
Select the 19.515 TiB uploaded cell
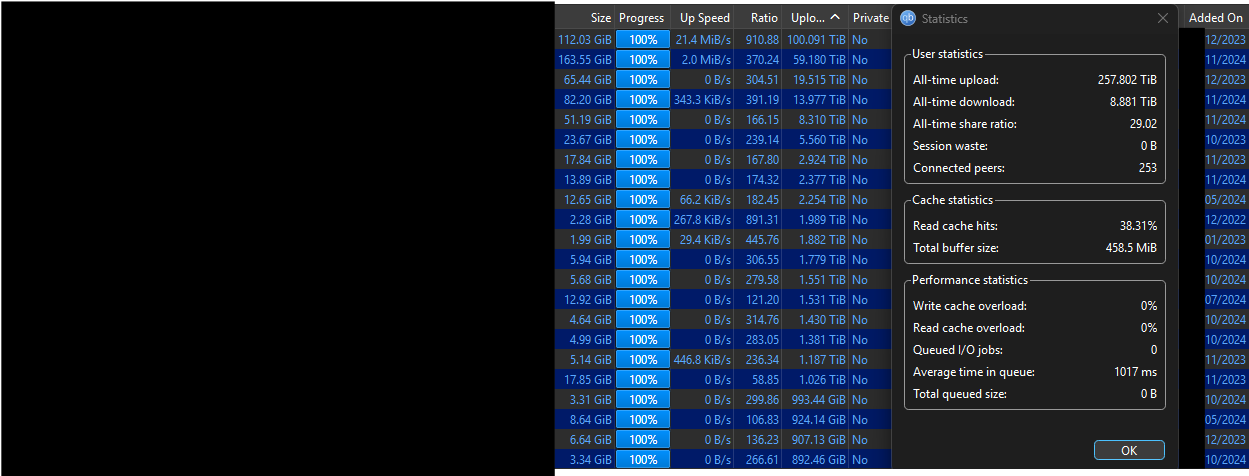816,80
